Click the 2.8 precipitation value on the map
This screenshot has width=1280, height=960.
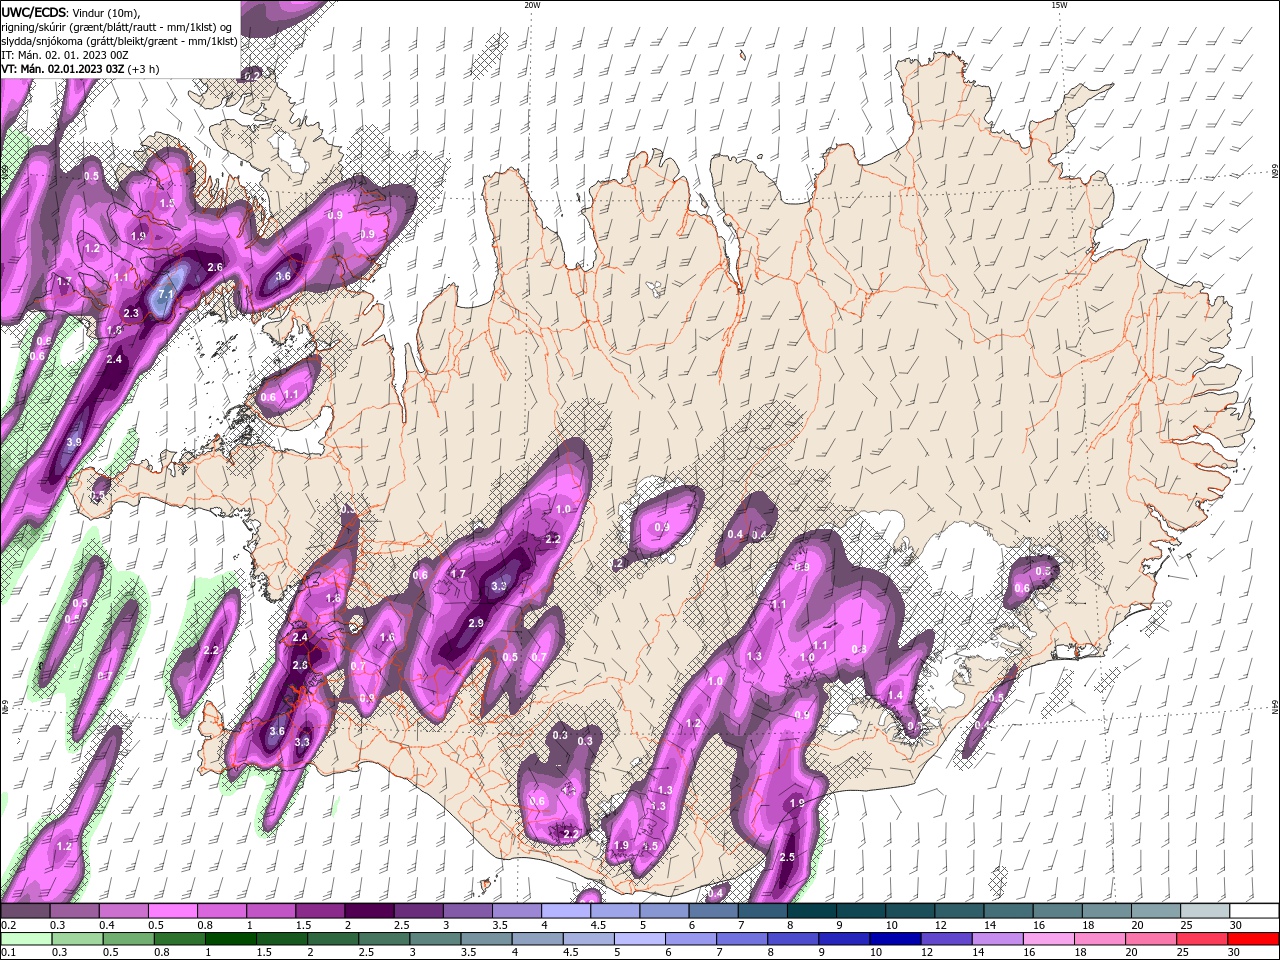pos(300,665)
